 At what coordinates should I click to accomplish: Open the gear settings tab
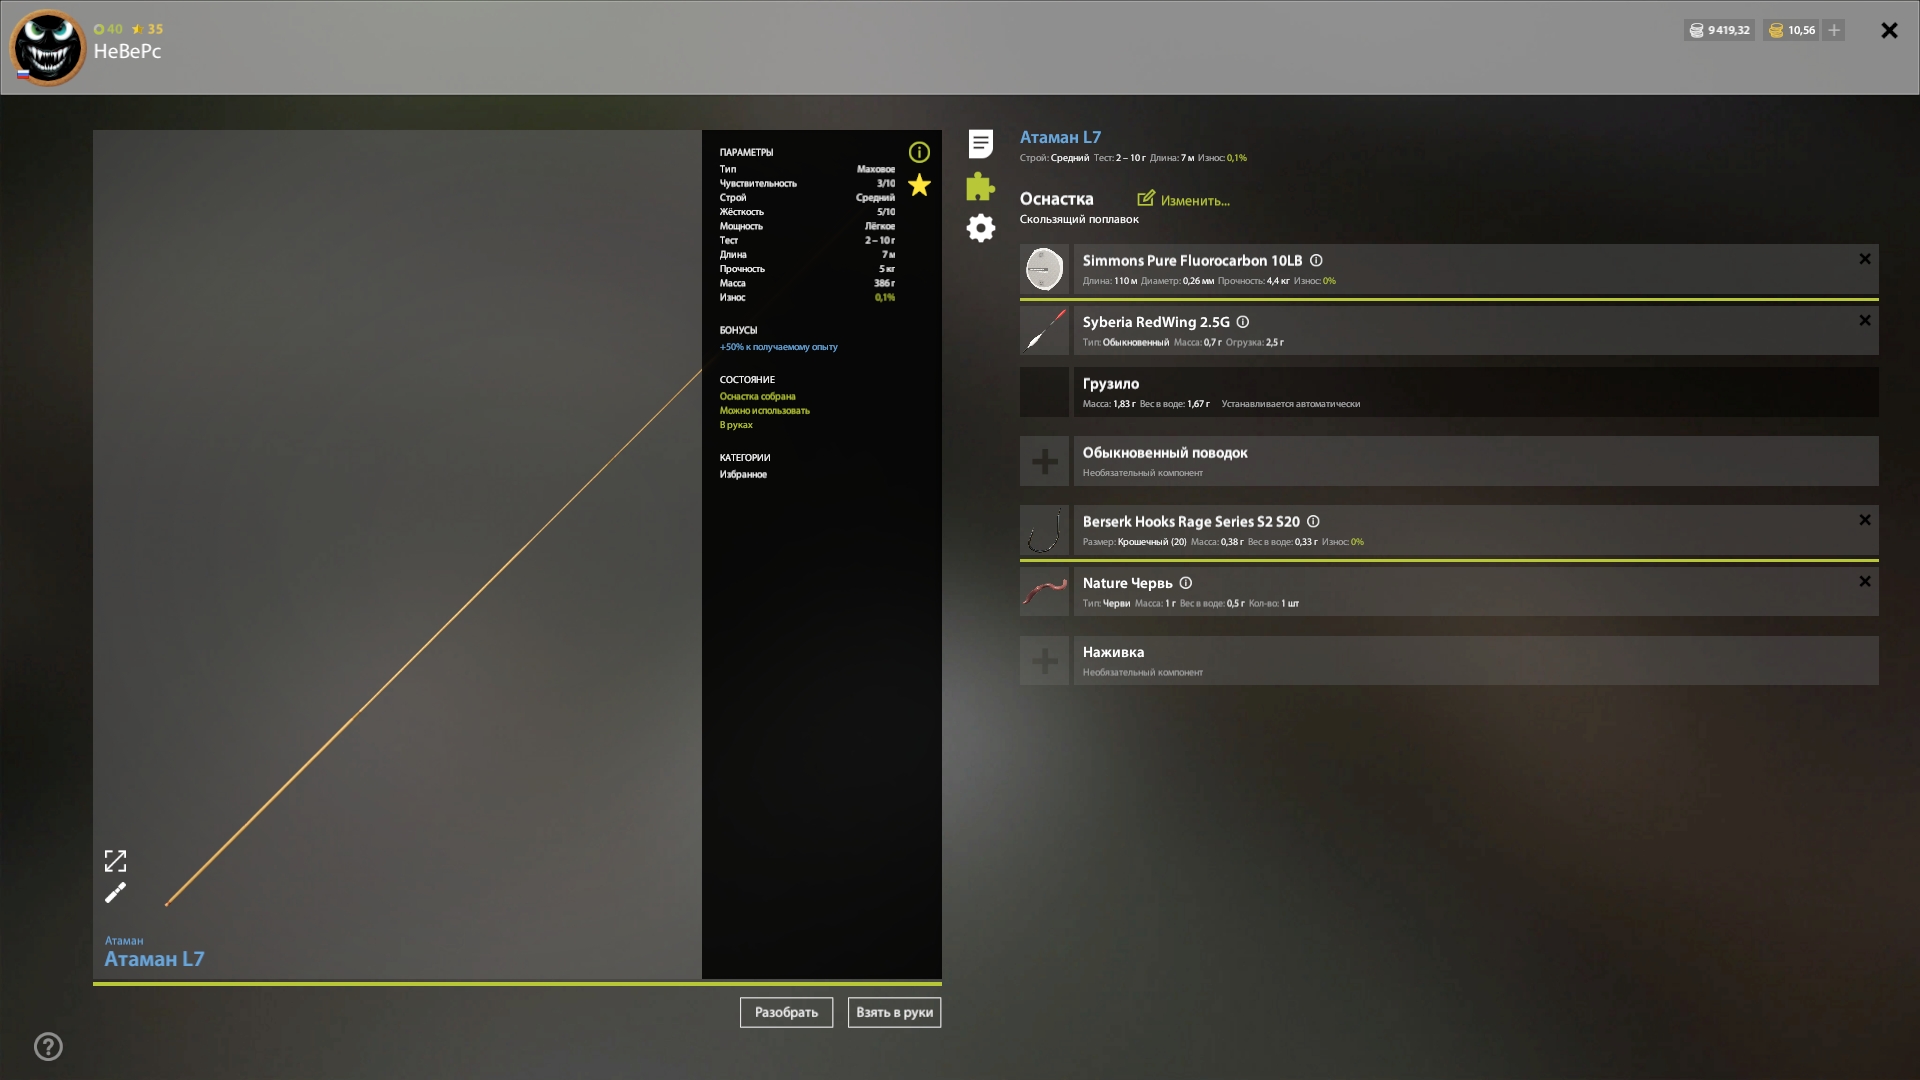click(x=981, y=228)
